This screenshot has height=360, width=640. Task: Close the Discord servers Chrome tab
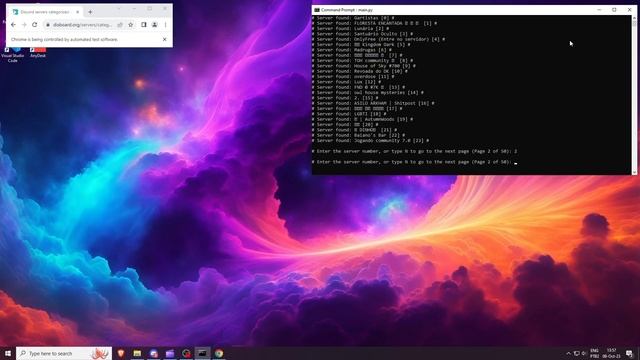coord(78,12)
